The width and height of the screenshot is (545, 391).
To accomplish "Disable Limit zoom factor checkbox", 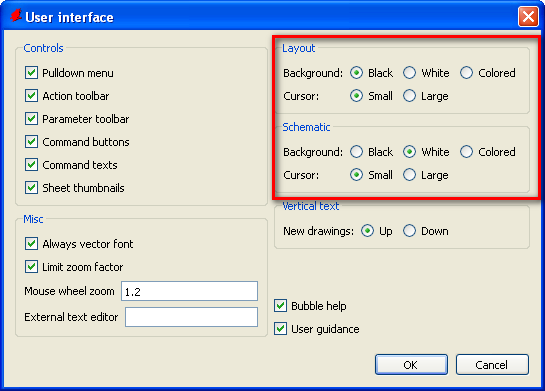I will [x=31, y=267].
